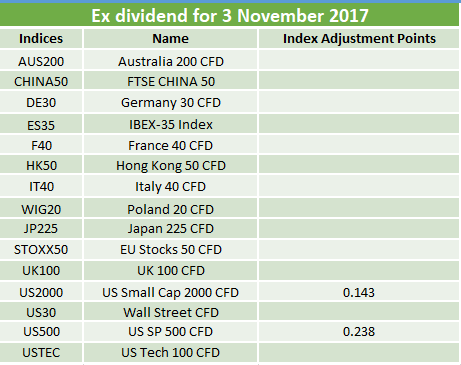Select the Indices column header
The height and width of the screenshot is (365, 461).
(41, 39)
